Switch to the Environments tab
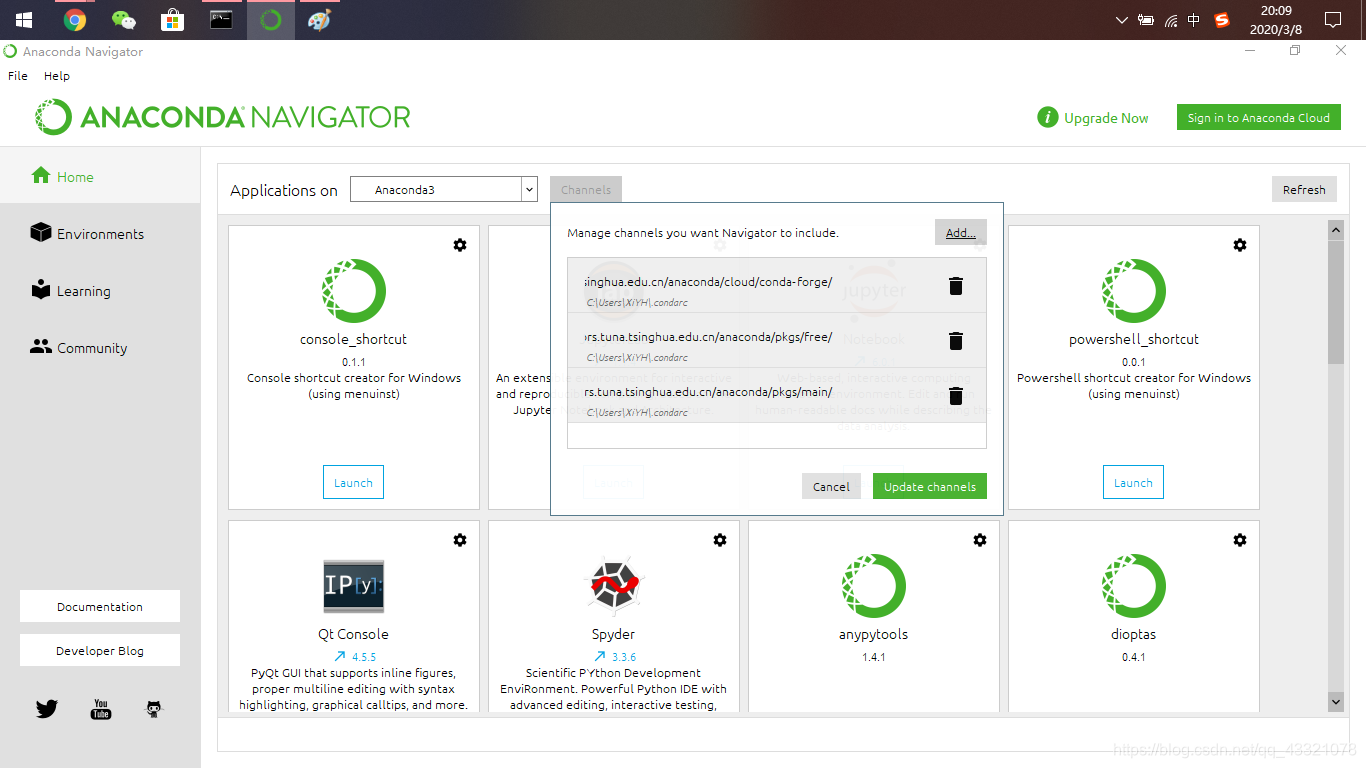This screenshot has width=1366, height=768. 100,234
